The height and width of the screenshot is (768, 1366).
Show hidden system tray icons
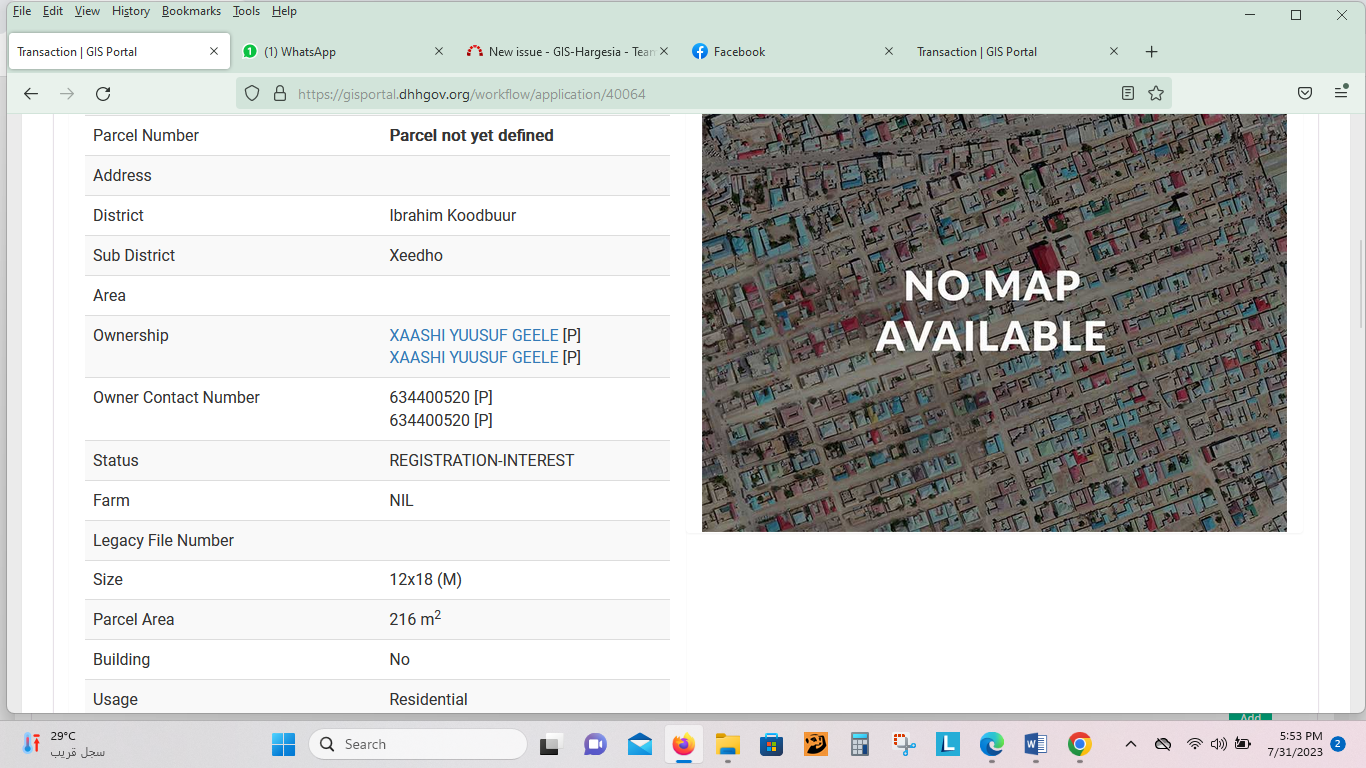click(1131, 744)
